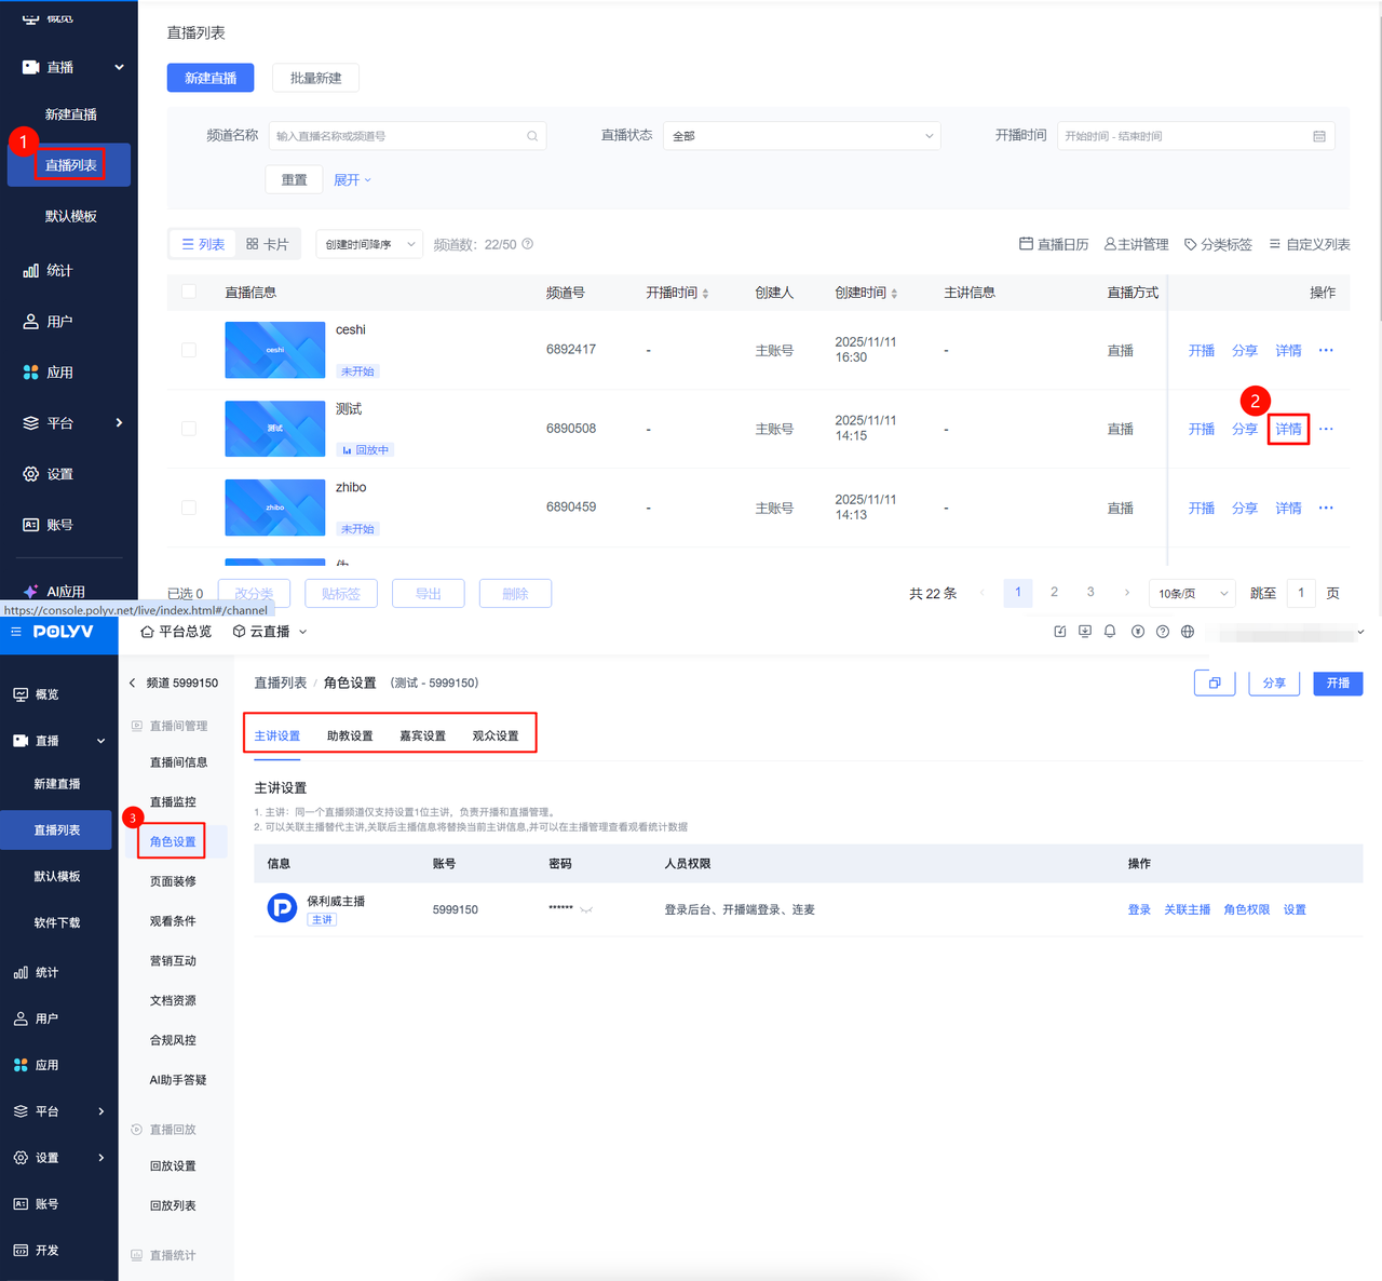
Task: Click the 保利威主播 avatar icon
Action: tap(282, 908)
